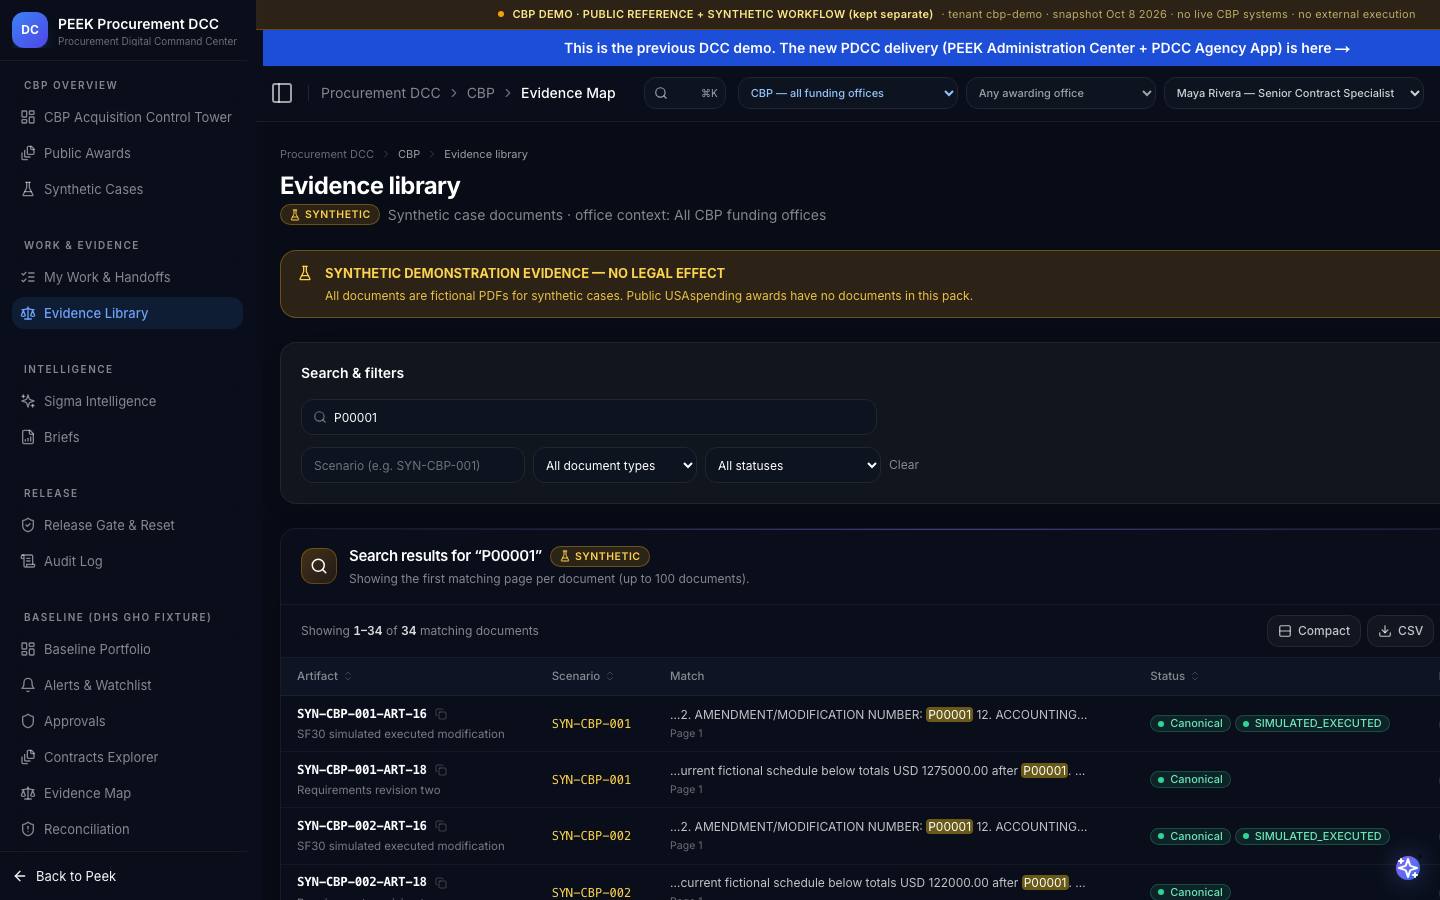The image size is (1440, 900).
Task: Sort by the Artifact column
Action: coord(324,676)
